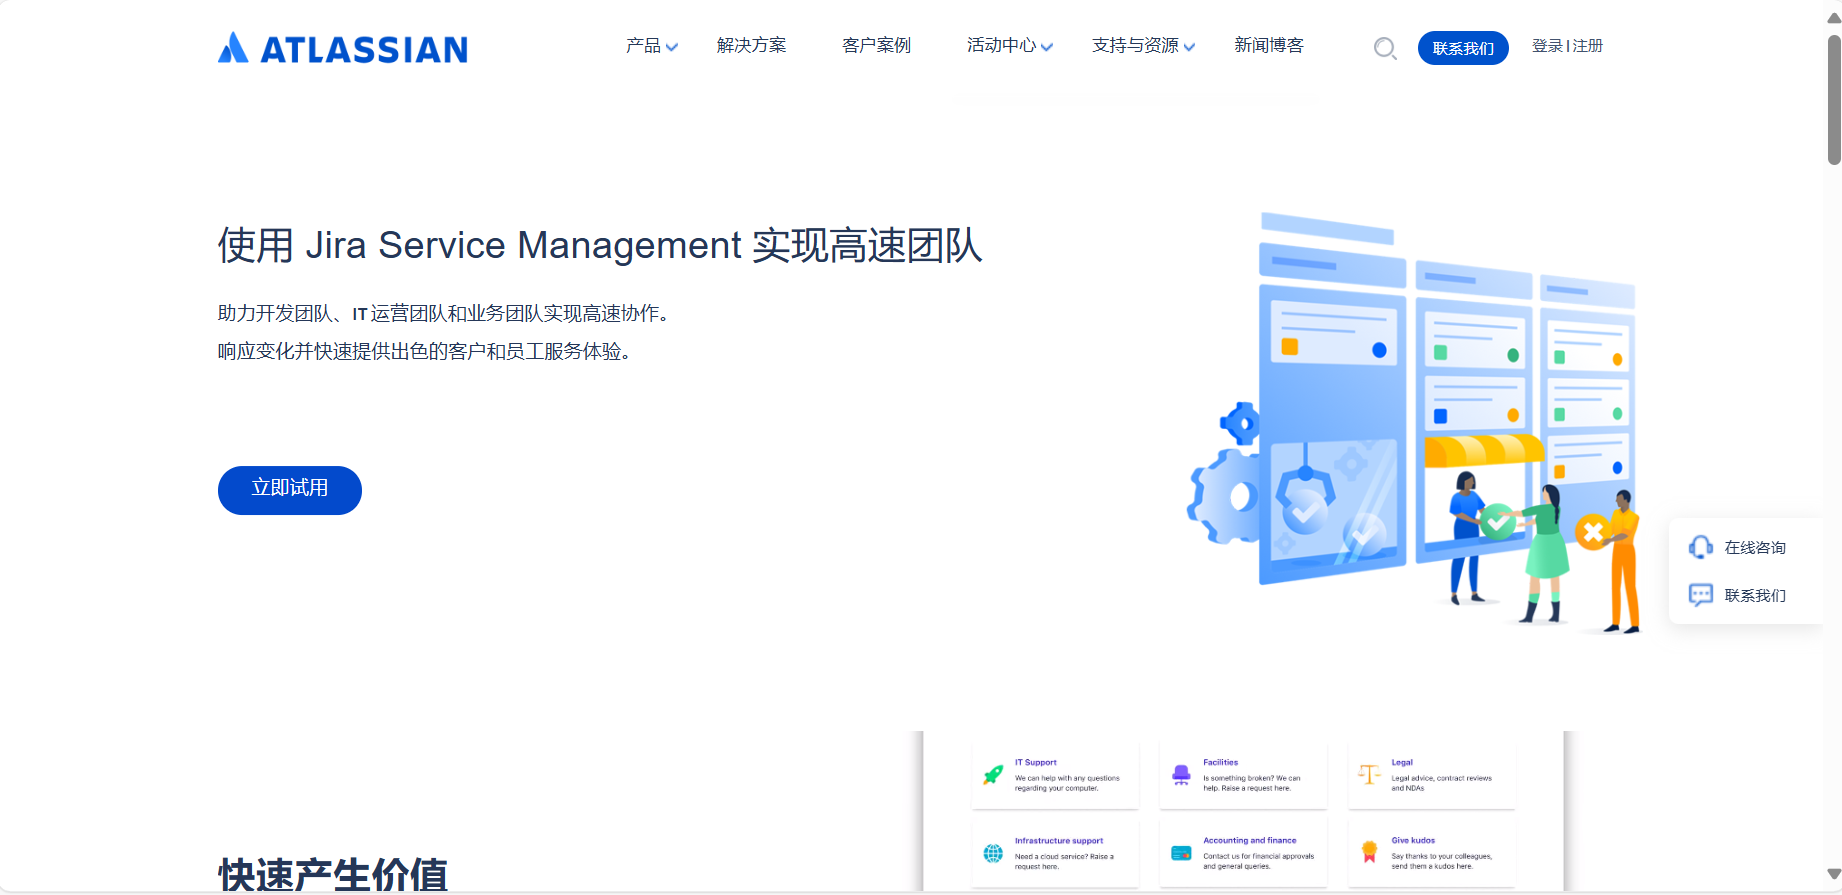Click the 在线咨询 floating link
This screenshot has height=895, width=1842.
(x=1755, y=547)
